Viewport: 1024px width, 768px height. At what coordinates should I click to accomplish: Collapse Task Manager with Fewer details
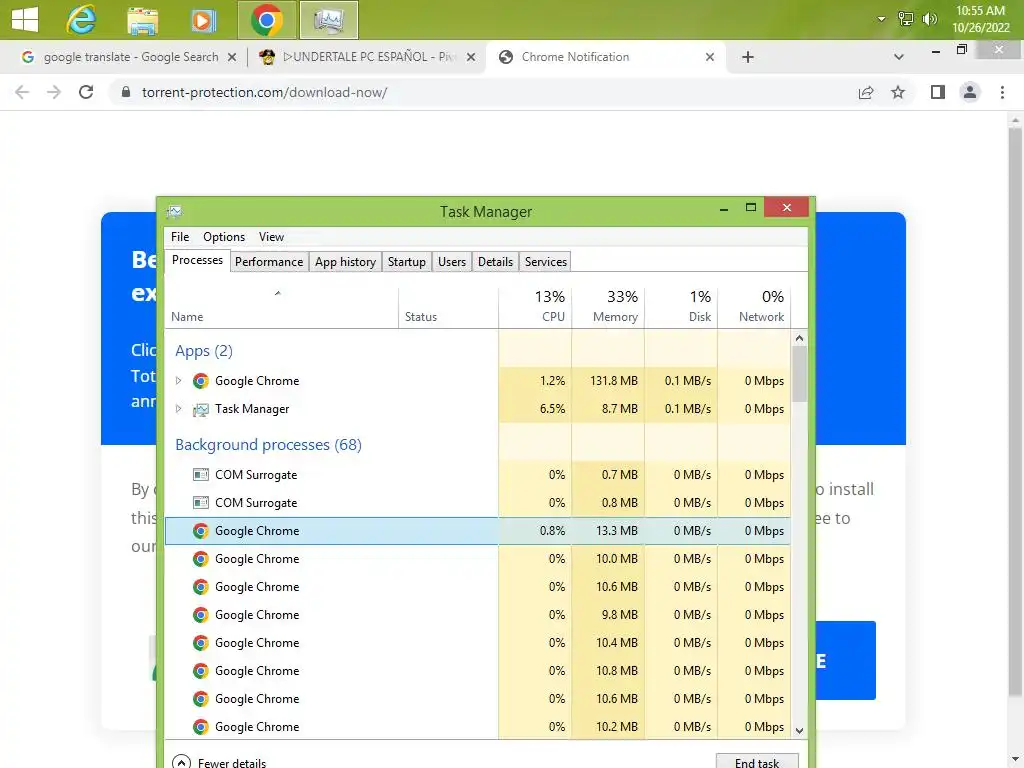(x=219, y=762)
